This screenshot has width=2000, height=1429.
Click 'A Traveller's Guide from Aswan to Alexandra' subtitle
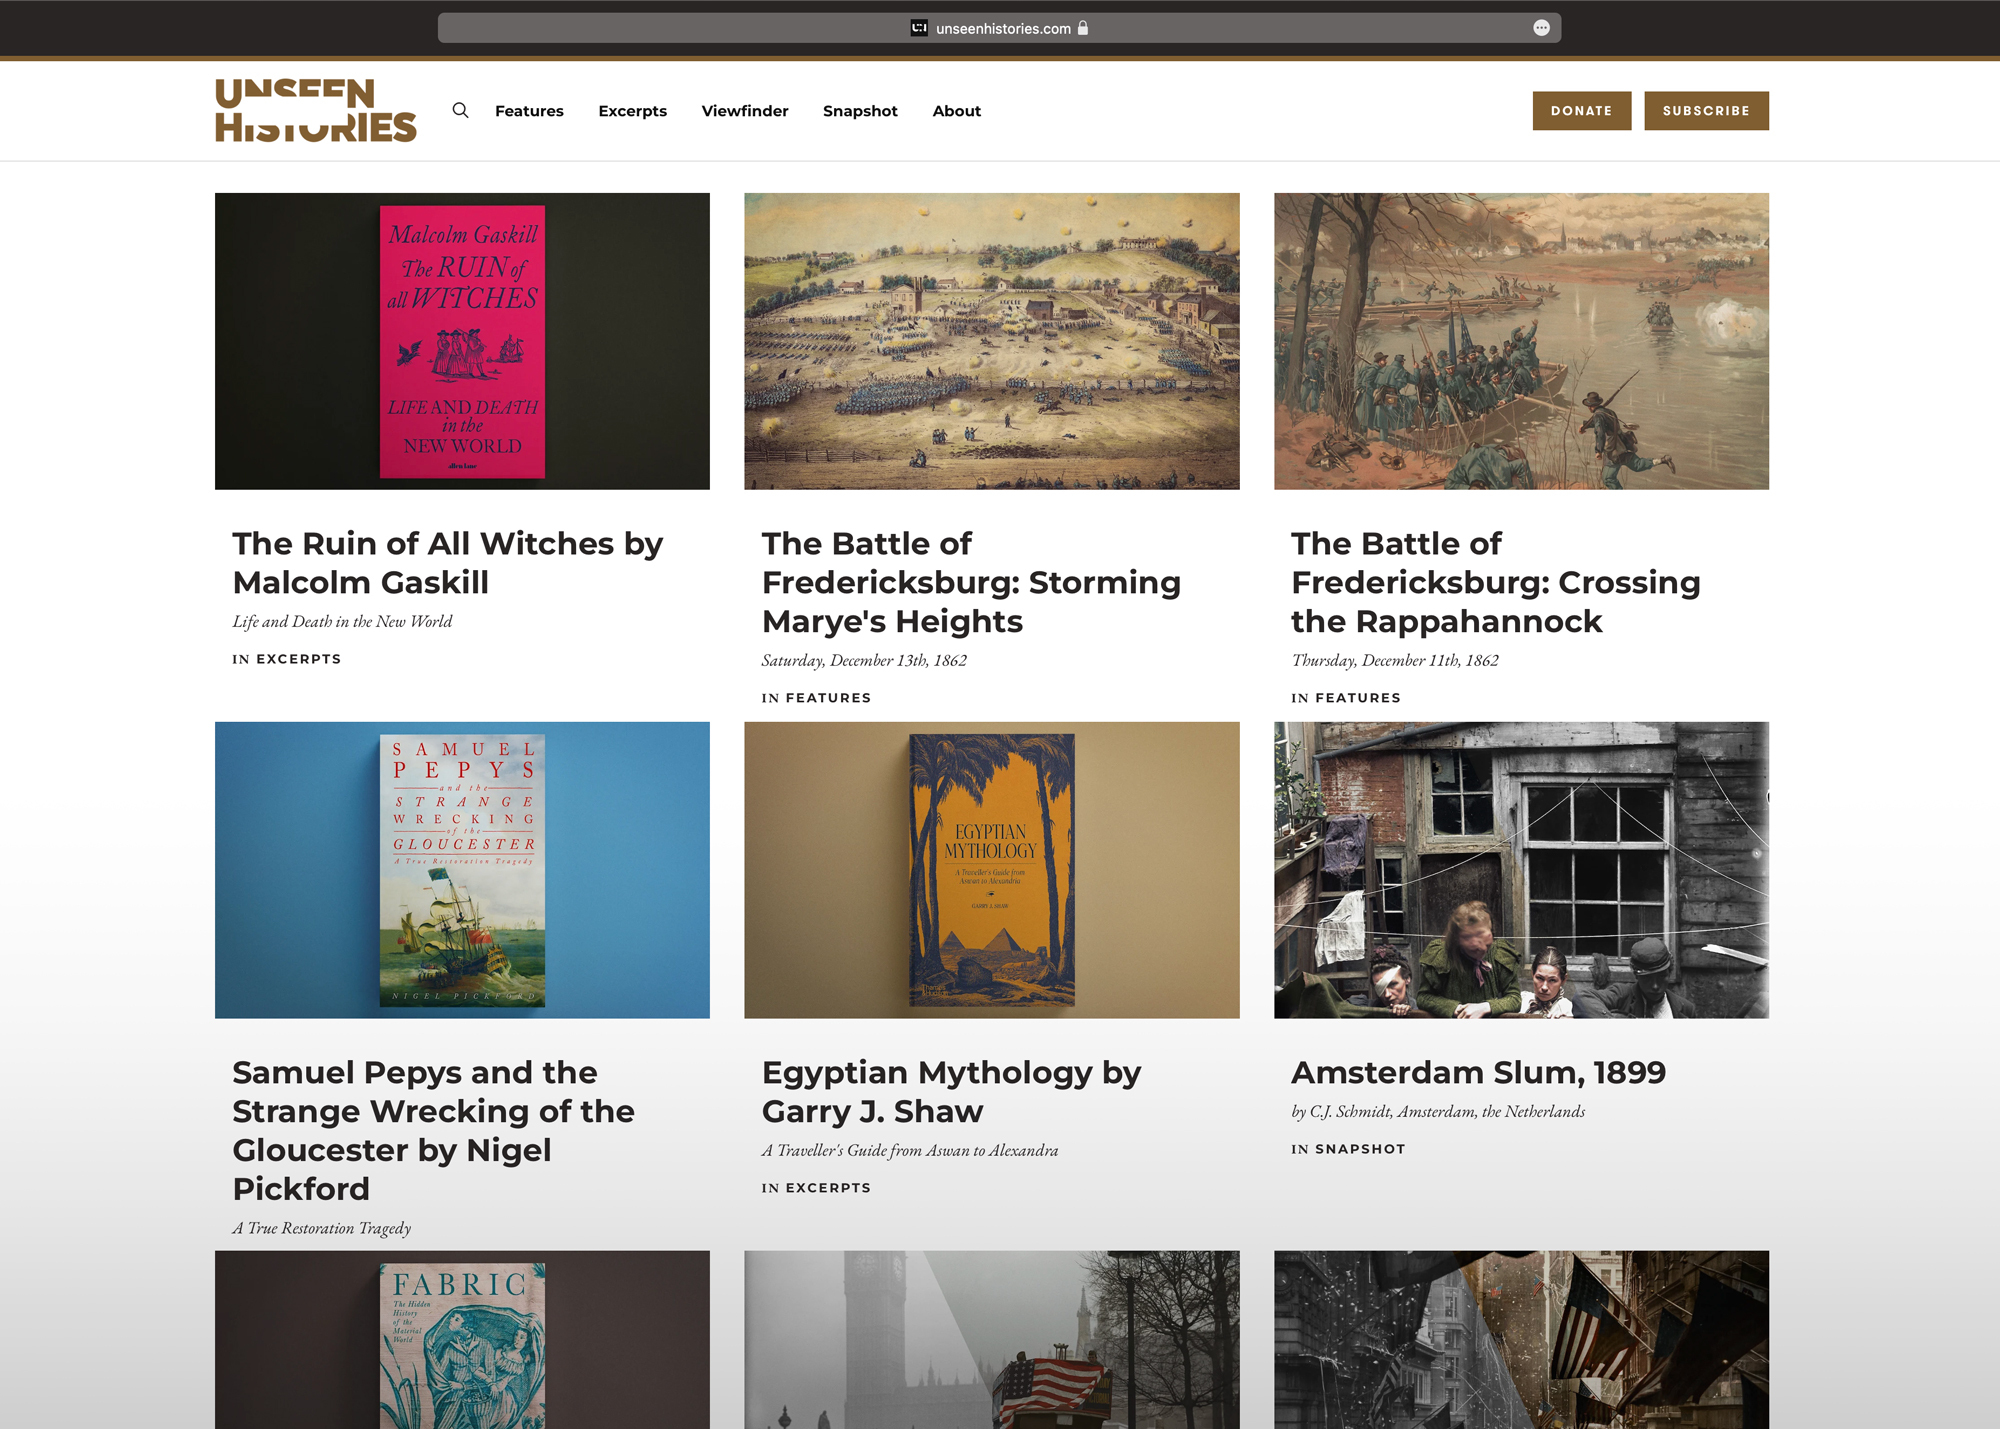910,1150
